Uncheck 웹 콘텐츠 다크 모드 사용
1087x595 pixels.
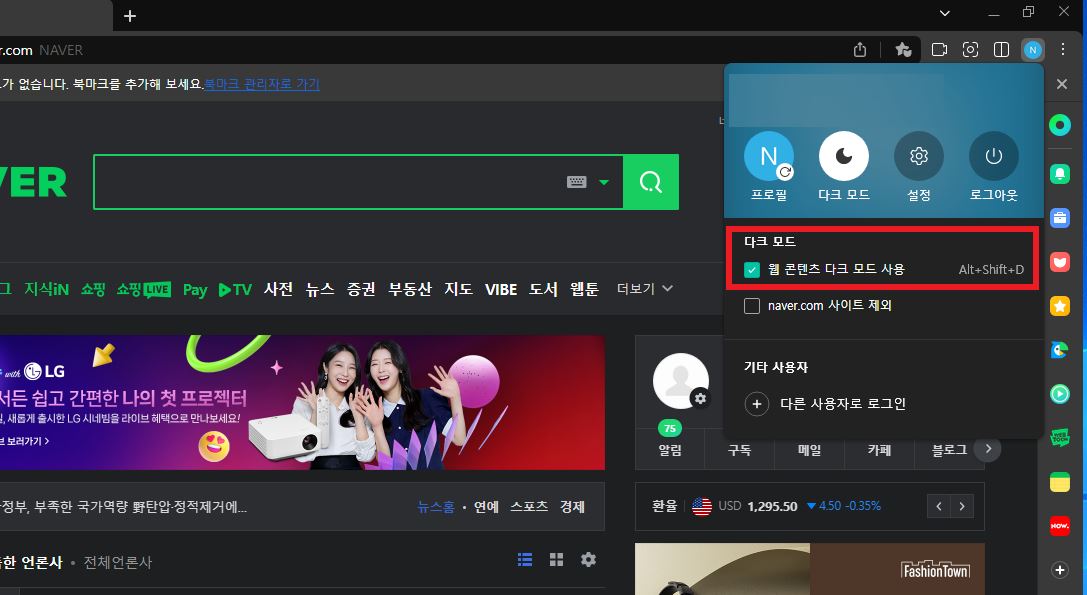point(751,270)
